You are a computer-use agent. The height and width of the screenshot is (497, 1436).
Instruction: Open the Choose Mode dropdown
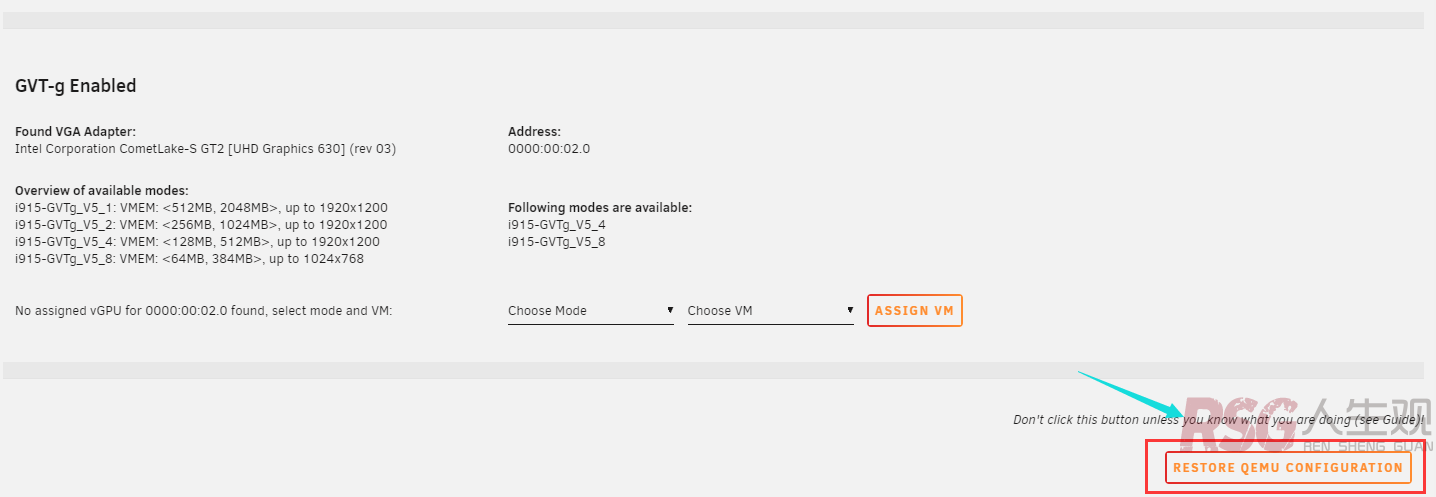tap(590, 311)
